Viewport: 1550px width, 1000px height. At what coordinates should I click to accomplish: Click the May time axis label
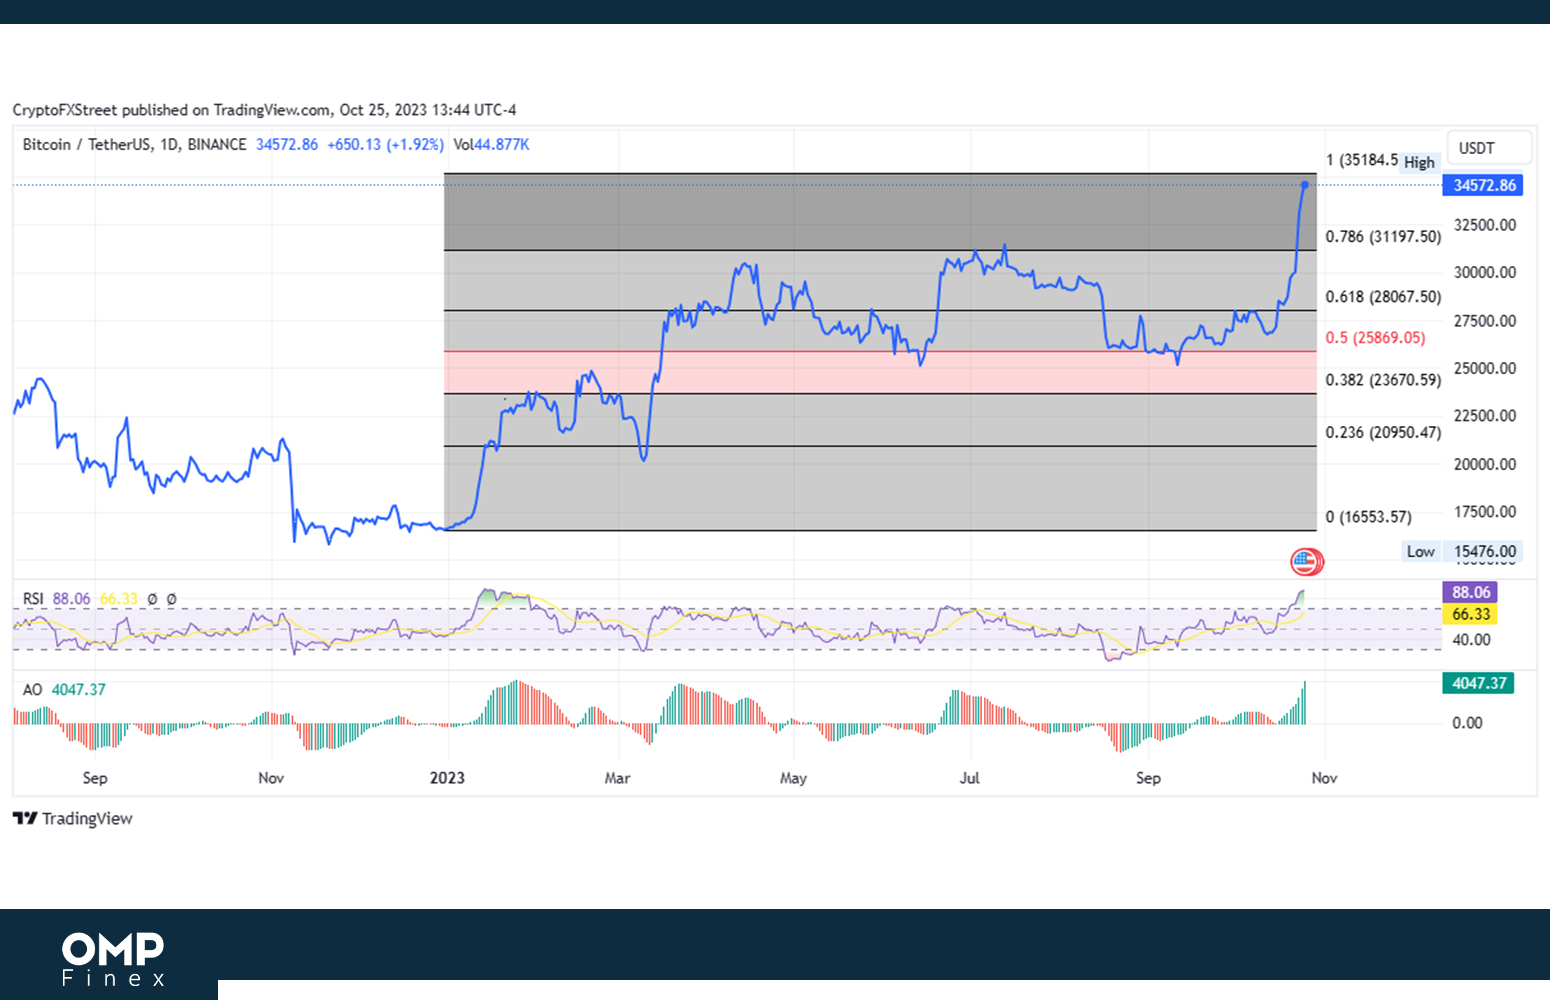[x=793, y=778]
